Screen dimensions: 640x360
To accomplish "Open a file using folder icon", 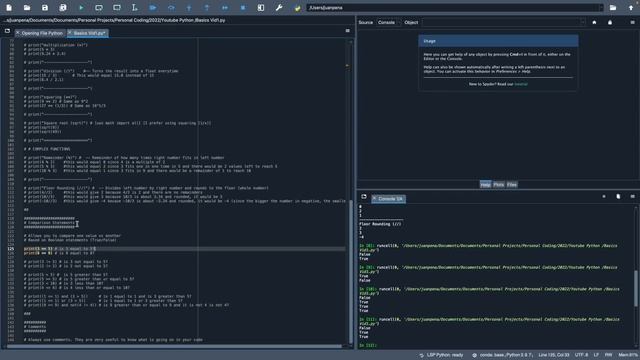I will click(27, 7).
